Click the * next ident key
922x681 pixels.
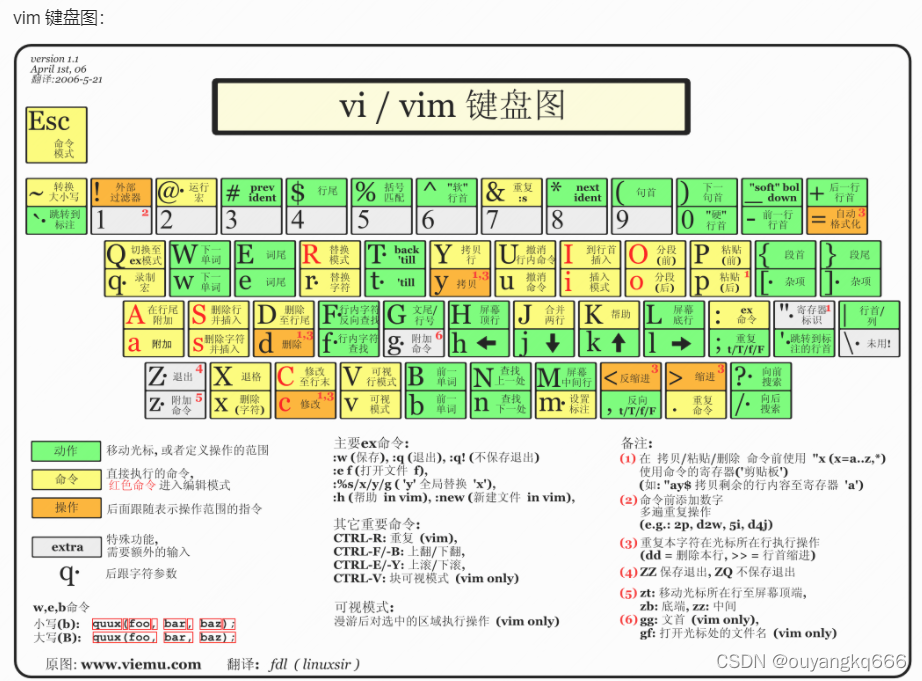point(577,192)
